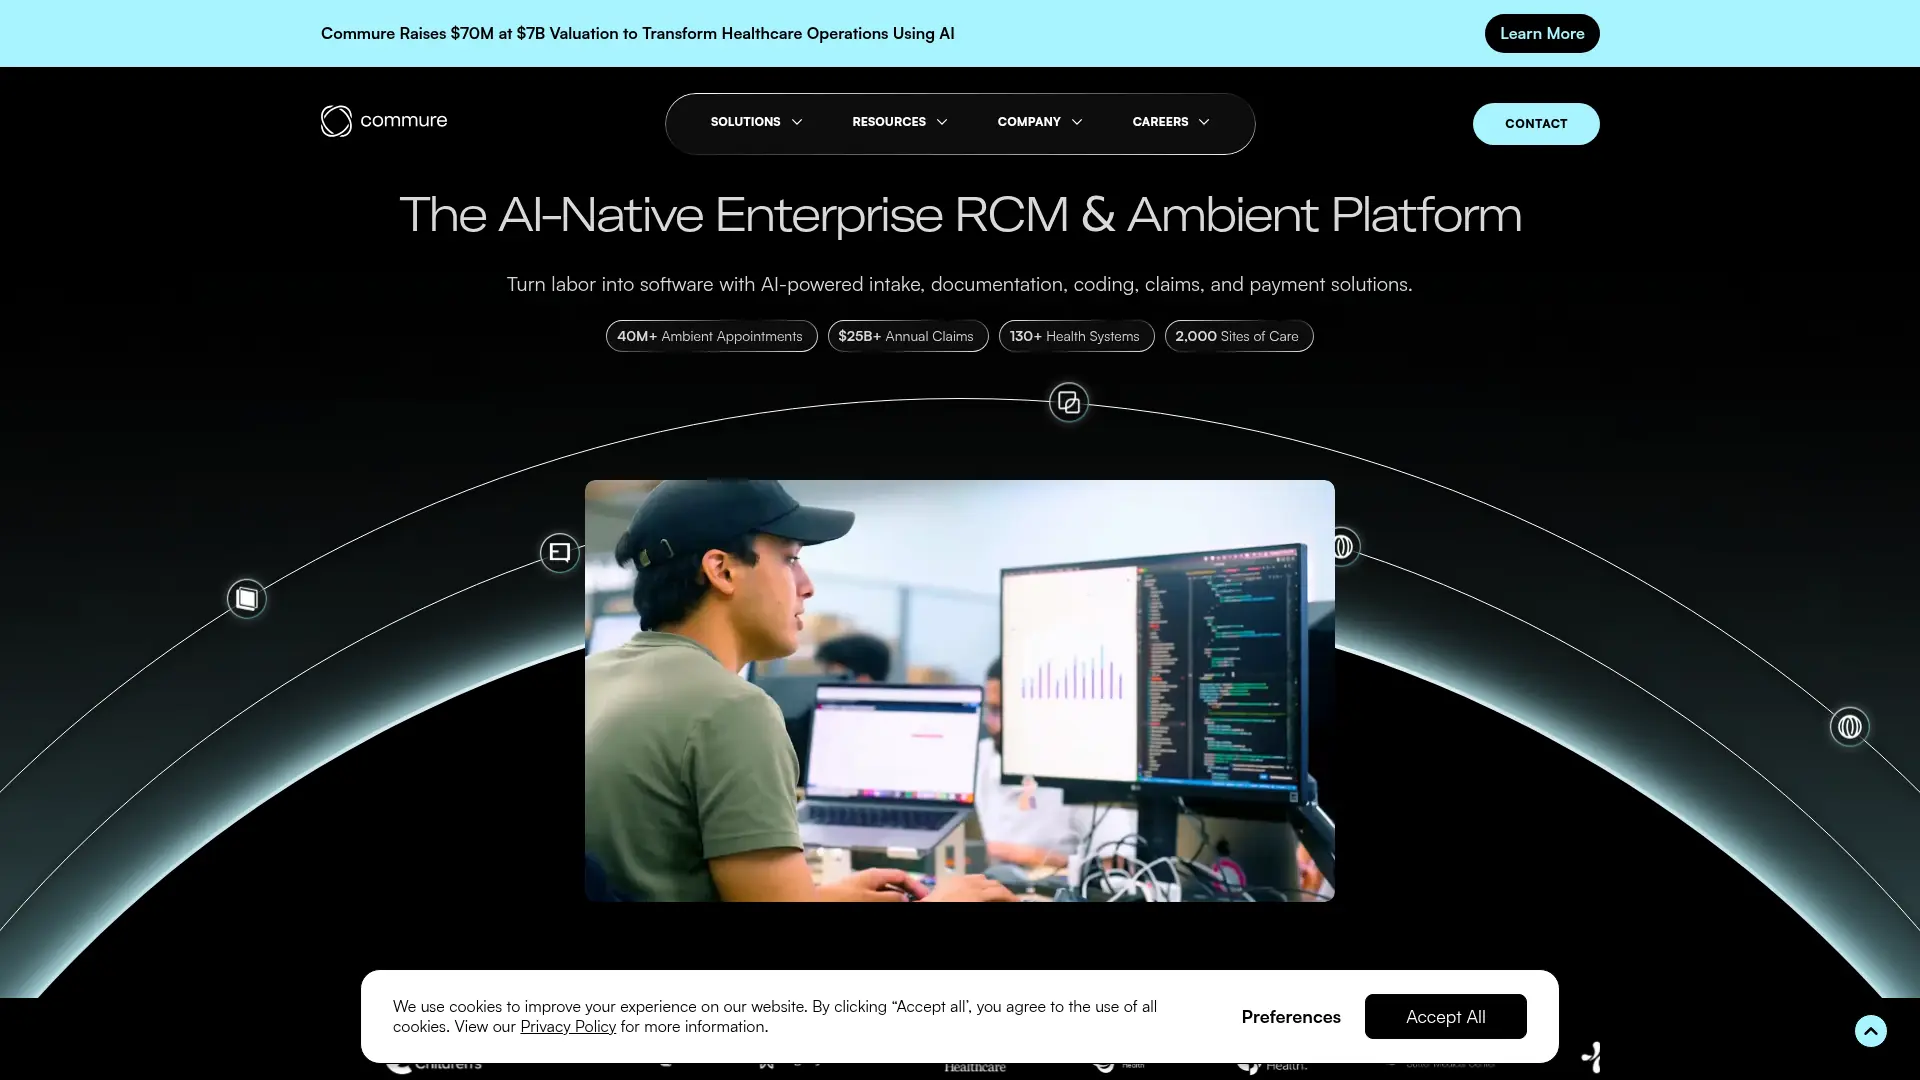Click the AI-Native Enterprise RCM headline
Screen dimensions: 1920x1080
point(960,214)
